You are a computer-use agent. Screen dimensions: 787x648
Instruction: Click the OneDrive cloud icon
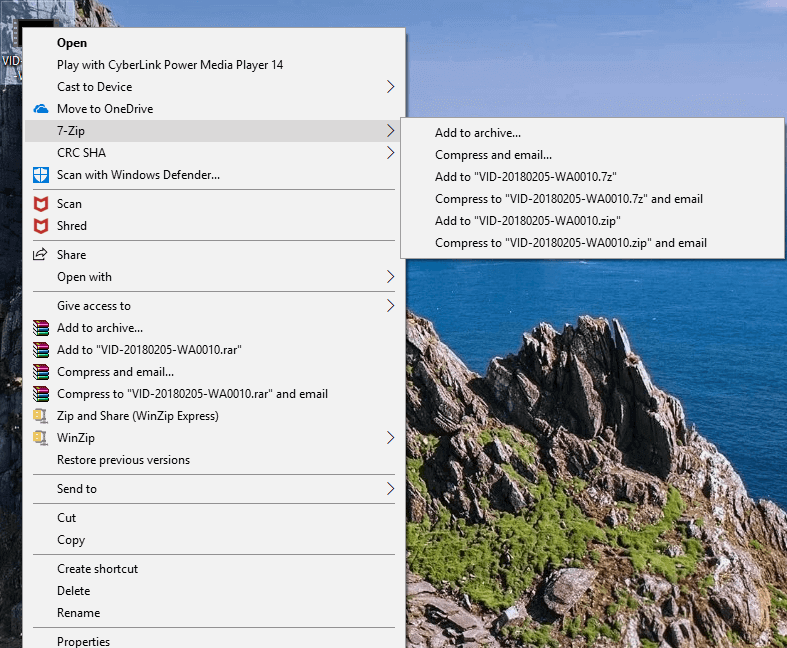click(41, 109)
